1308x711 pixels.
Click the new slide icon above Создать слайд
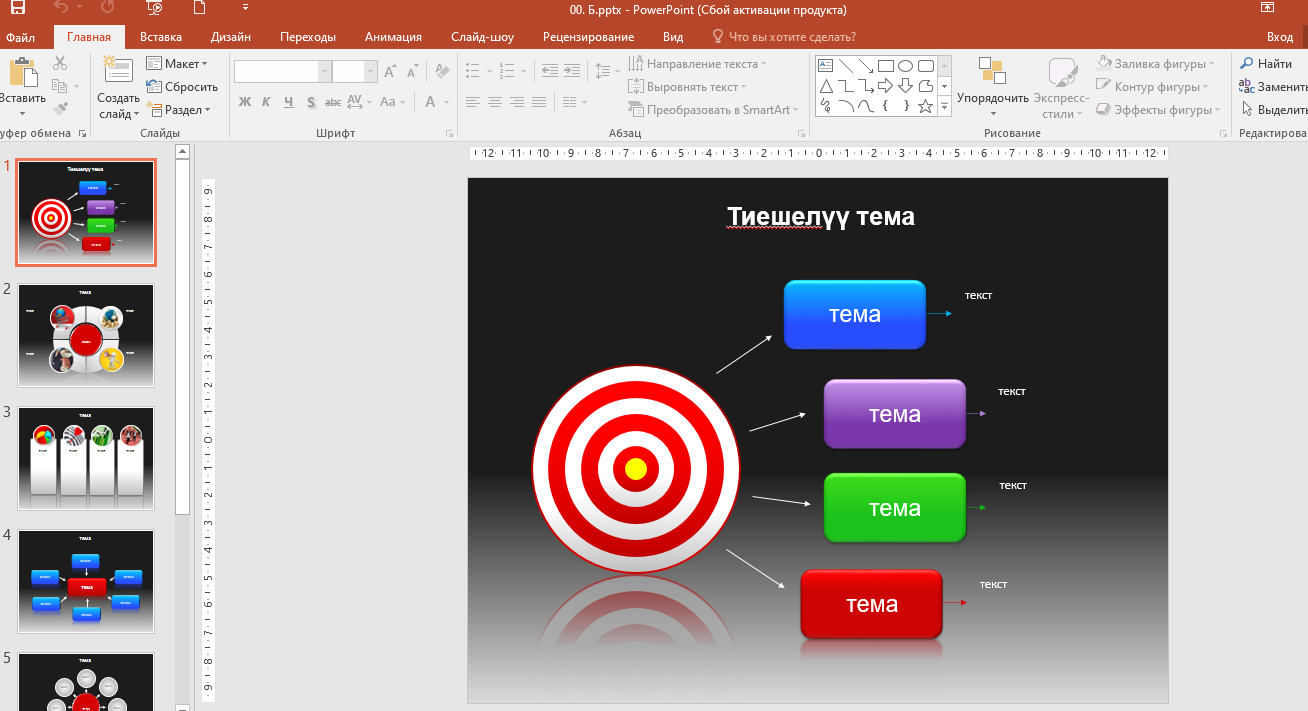coord(118,70)
